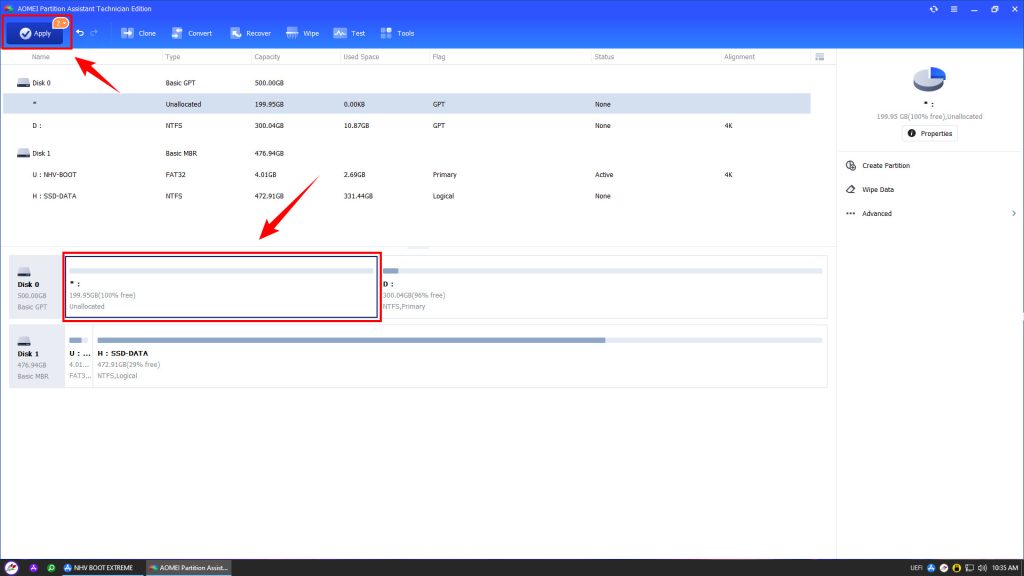This screenshot has width=1024, height=576.
Task: Click the Advanced three-dots icon
Action: pyautogui.click(x=850, y=214)
